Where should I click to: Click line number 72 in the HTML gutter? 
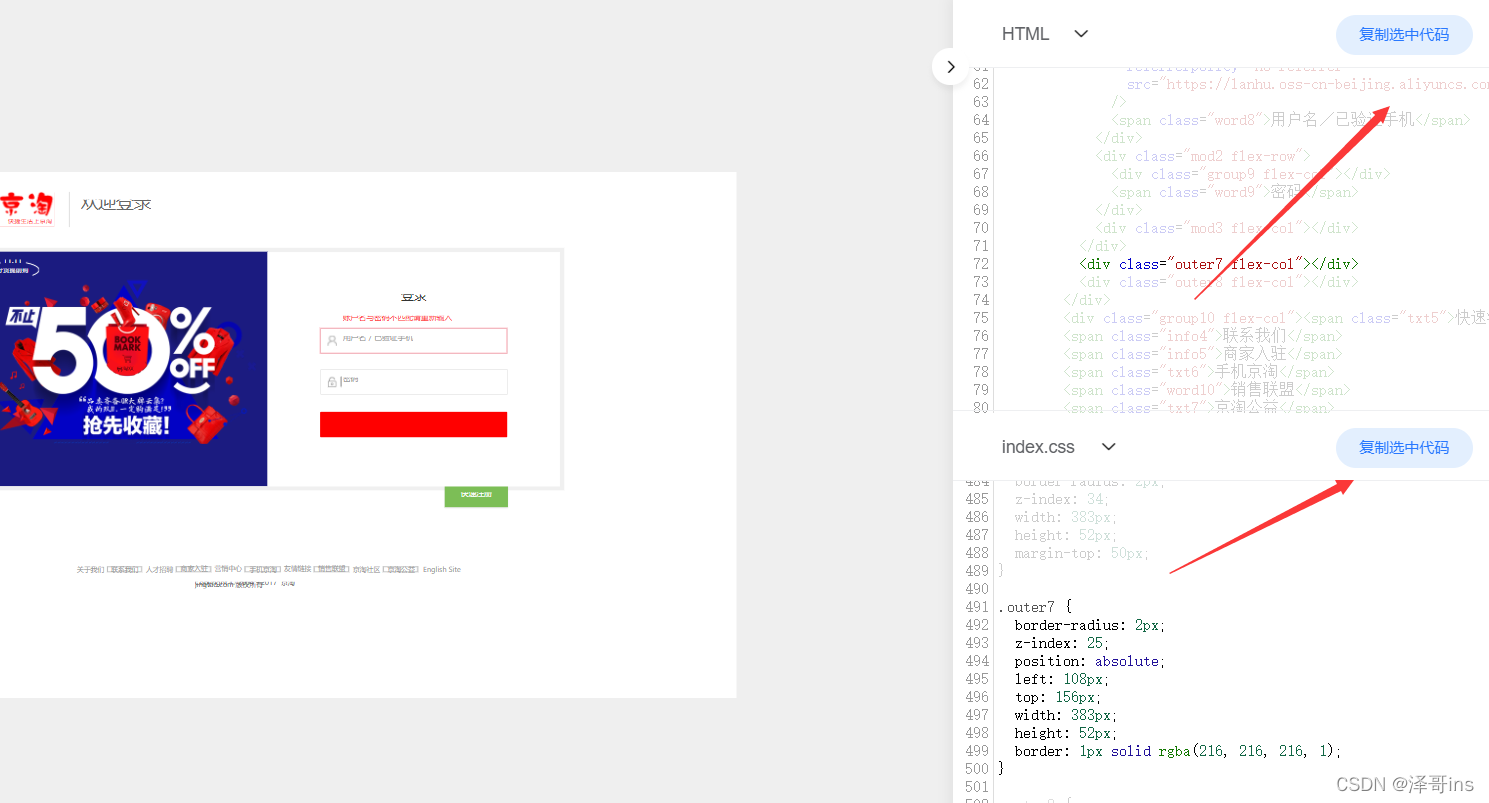pos(981,264)
